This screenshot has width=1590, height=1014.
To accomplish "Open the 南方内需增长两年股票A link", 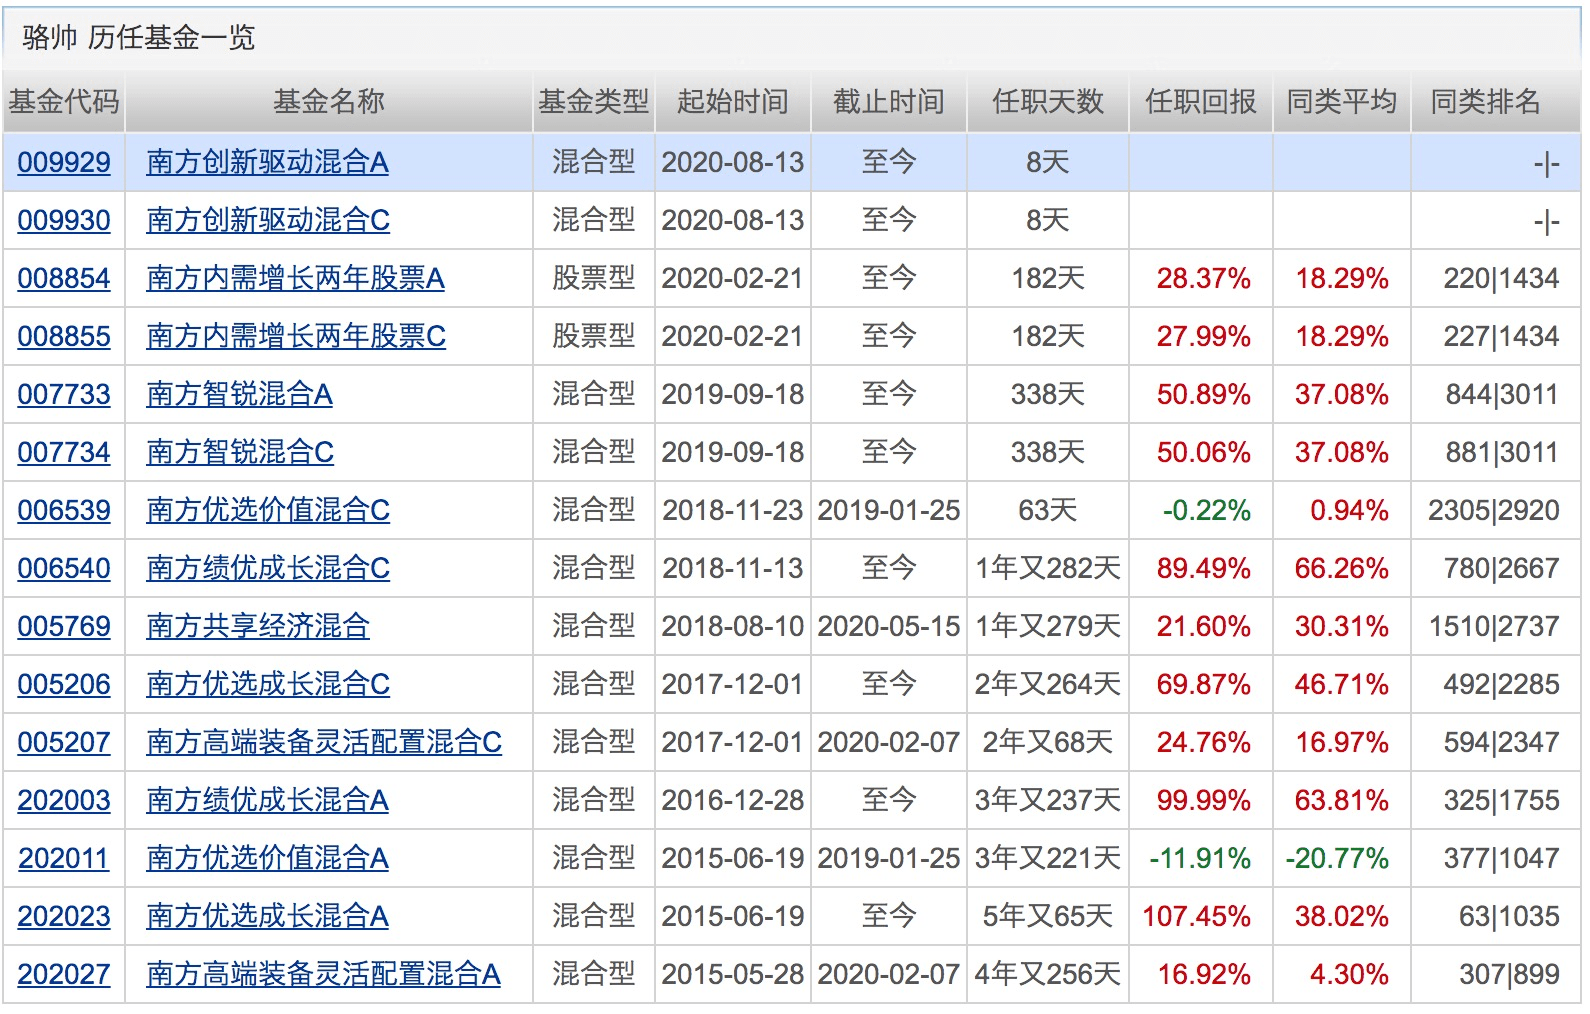I will tap(295, 278).
